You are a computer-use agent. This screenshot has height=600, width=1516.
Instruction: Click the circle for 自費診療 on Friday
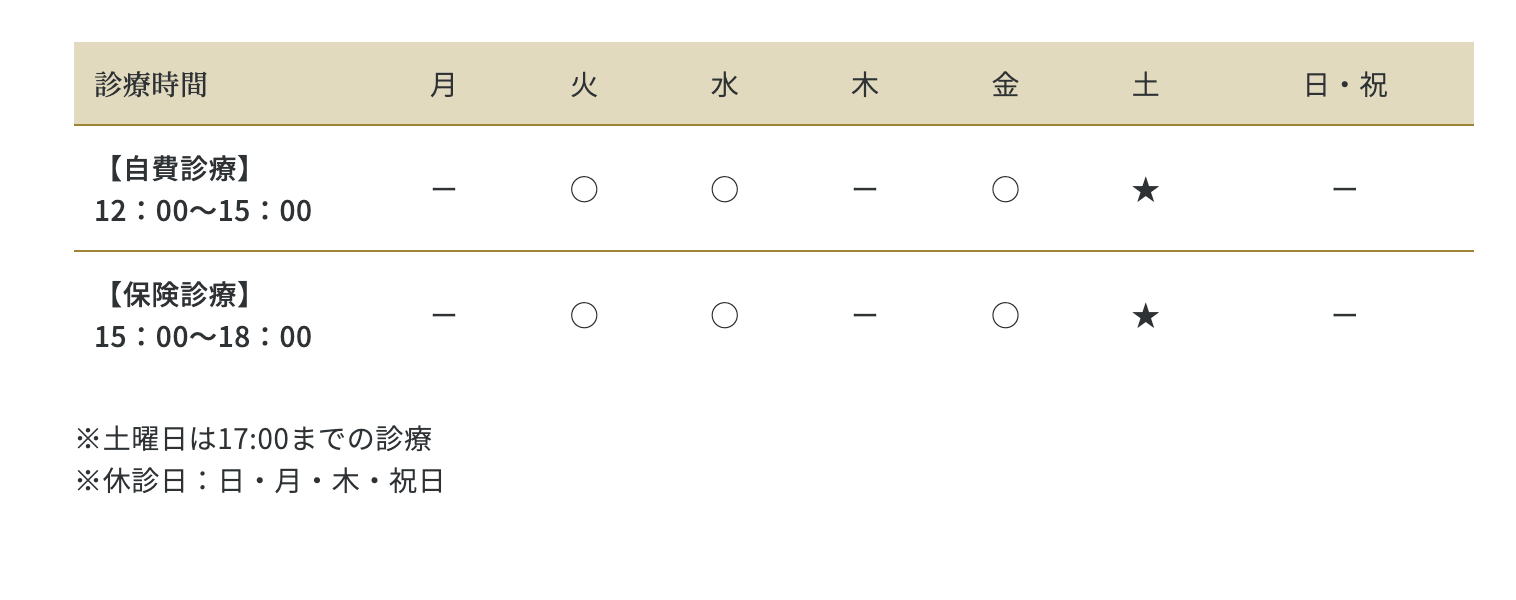[1005, 189]
